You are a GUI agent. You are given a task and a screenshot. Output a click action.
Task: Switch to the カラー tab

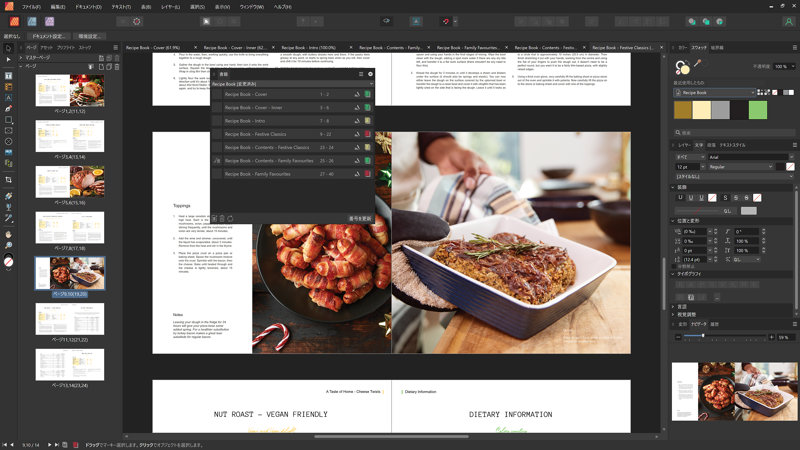click(x=683, y=47)
